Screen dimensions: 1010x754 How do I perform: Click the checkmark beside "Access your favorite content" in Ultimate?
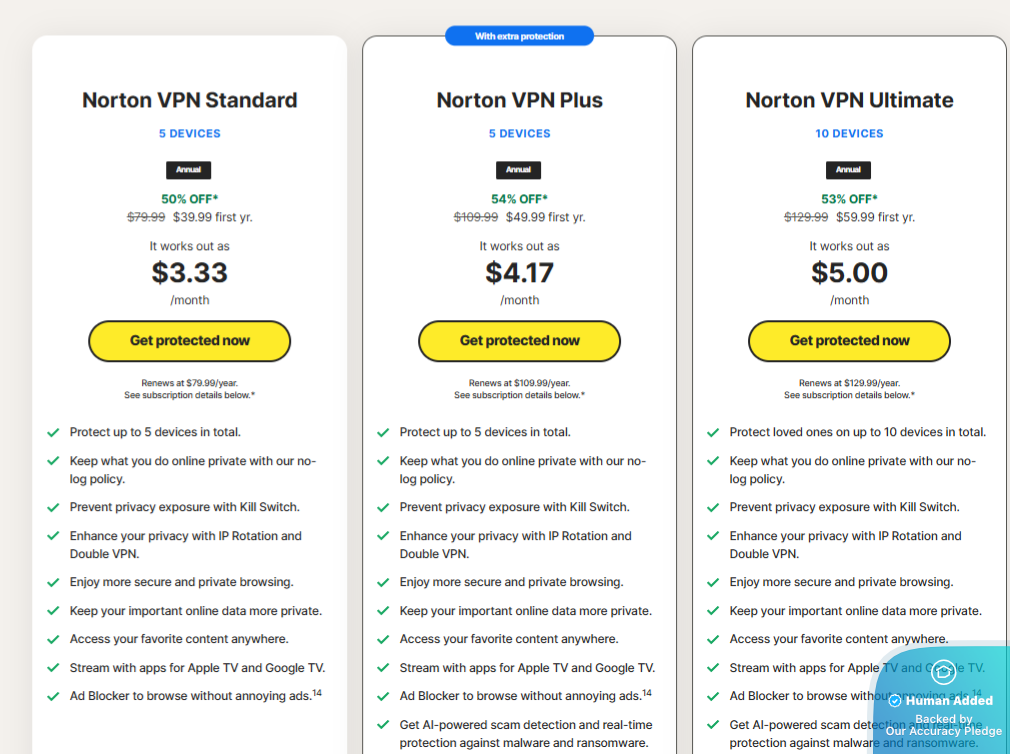tap(713, 639)
